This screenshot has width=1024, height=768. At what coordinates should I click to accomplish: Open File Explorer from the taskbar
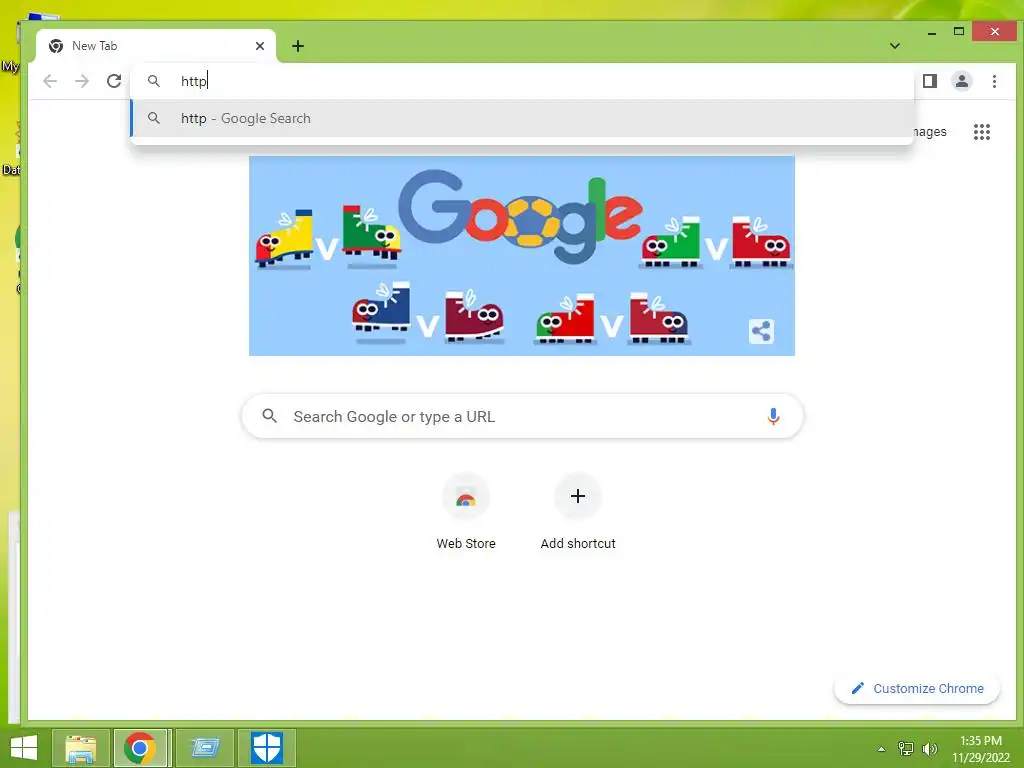pos(80,748)
